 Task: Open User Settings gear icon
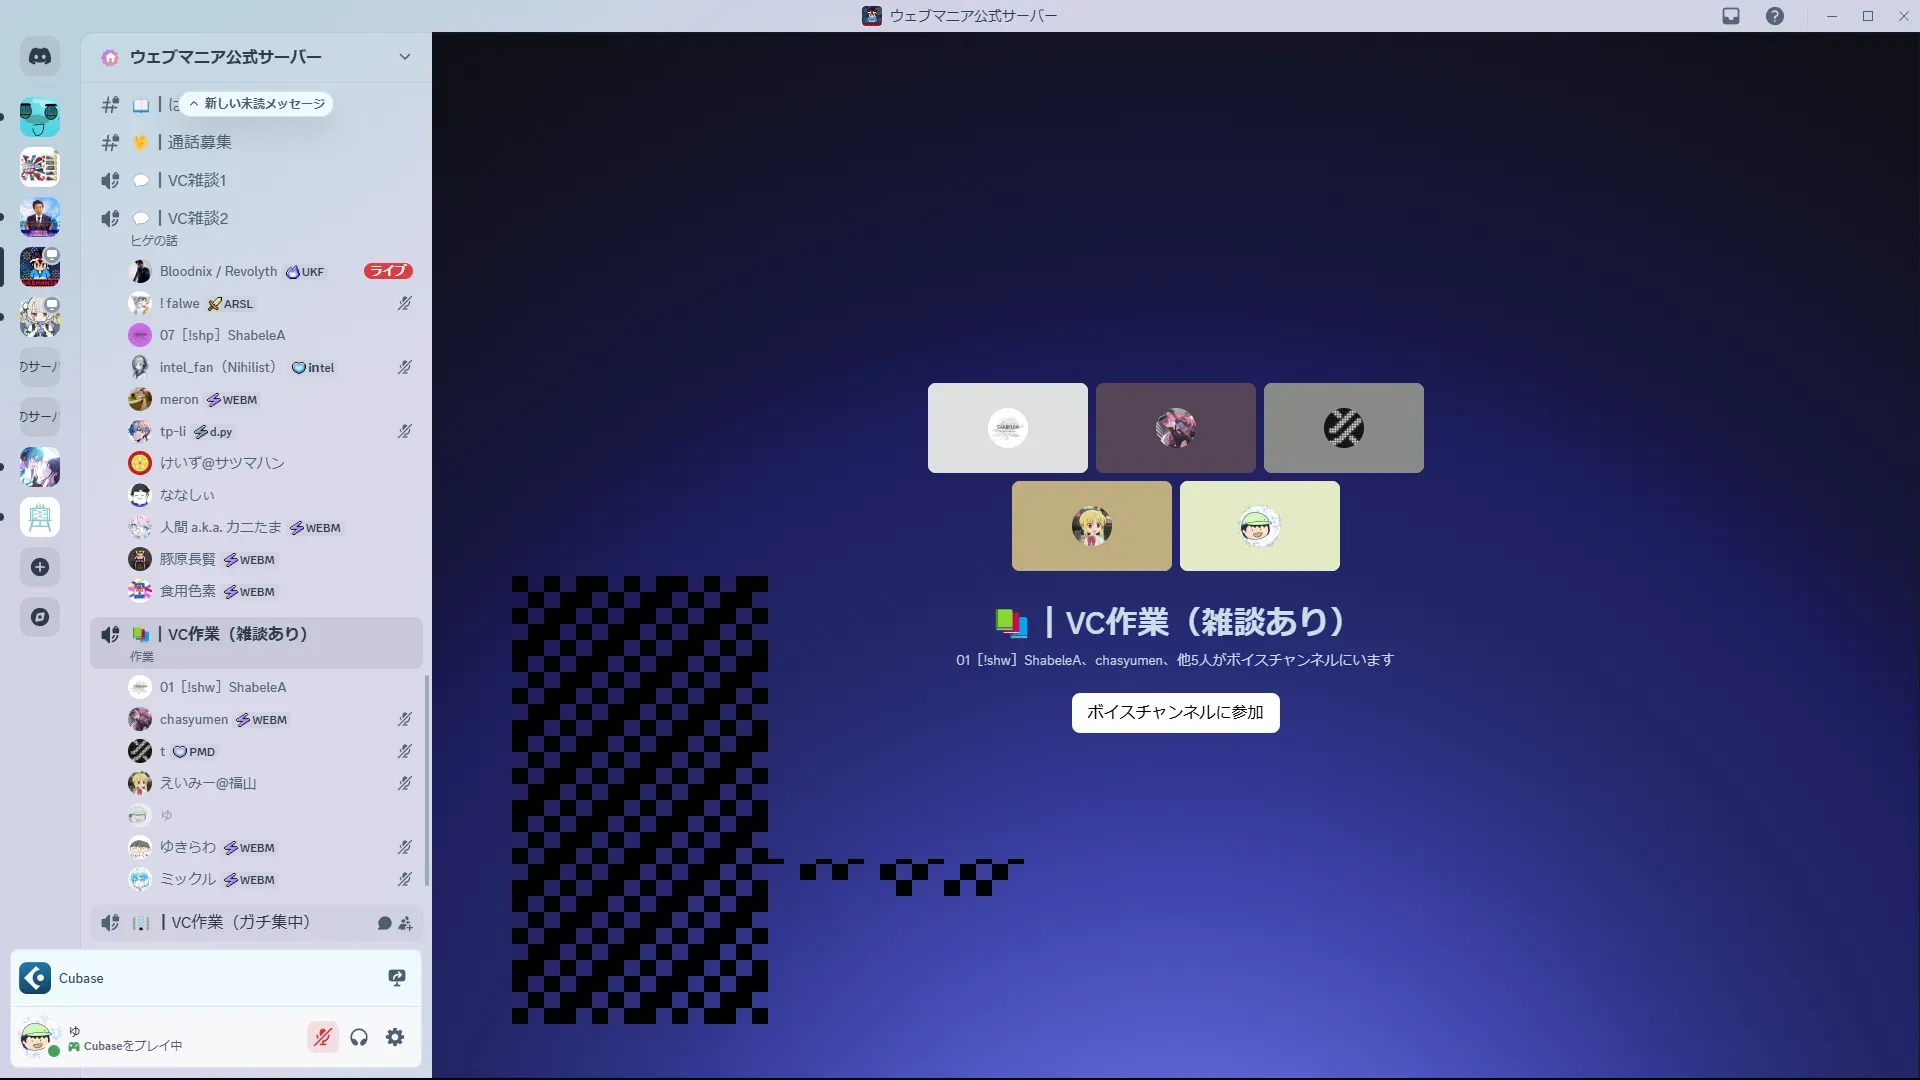(395, 1037)
